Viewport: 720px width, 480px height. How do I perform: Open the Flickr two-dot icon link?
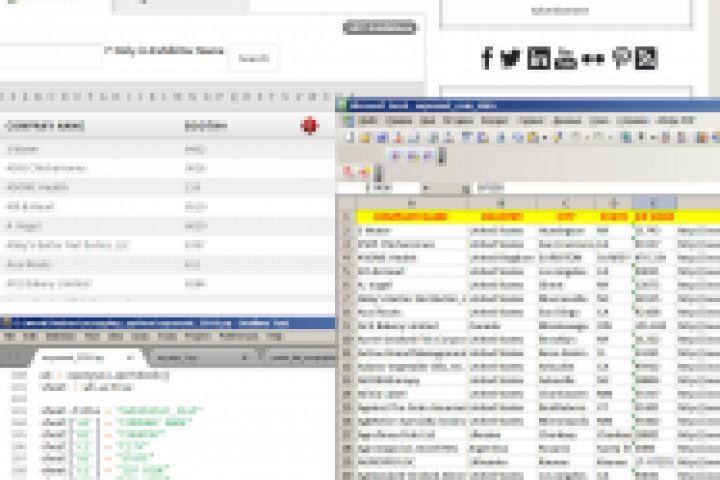pos(593,59)
